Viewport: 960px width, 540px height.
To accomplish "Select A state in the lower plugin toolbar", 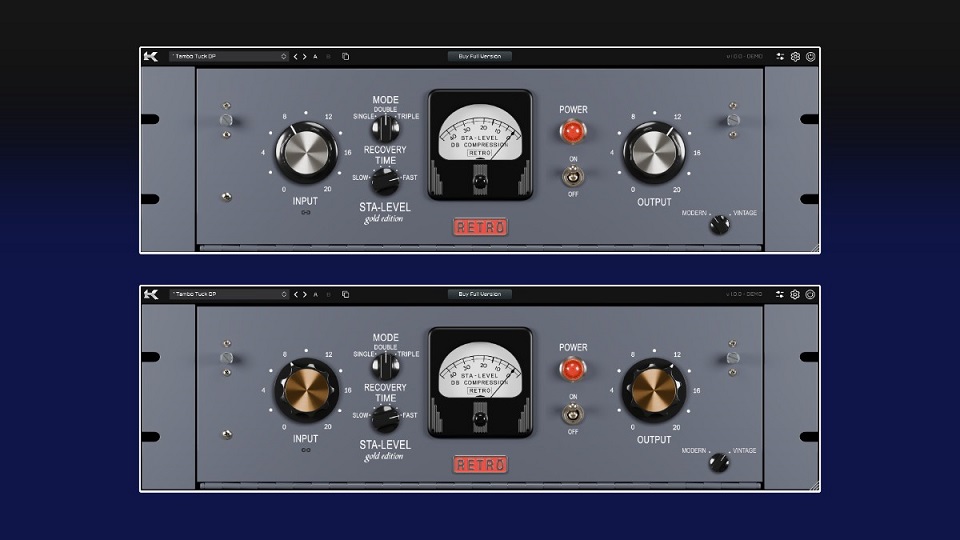I will click(316, 295).
